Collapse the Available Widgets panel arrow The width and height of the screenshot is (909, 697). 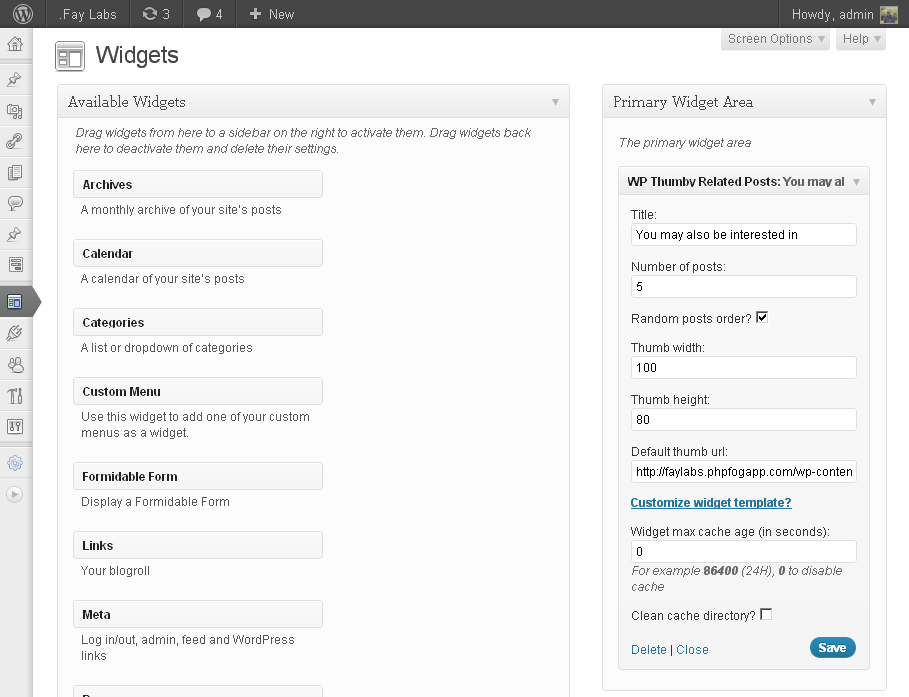555,102
